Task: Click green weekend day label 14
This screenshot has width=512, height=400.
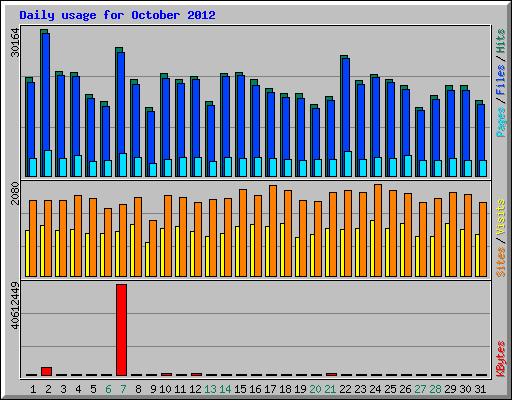Action: [225, 389]
